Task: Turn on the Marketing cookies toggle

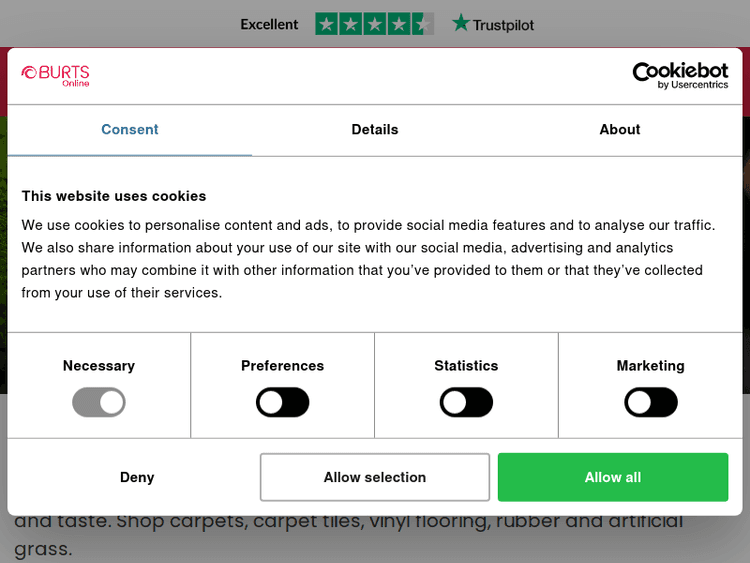Action: pos(651,403)
